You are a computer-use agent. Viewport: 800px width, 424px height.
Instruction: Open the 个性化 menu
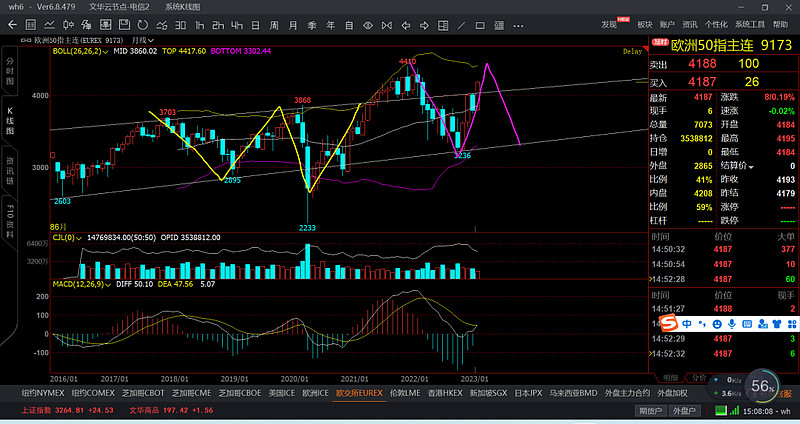716,24
